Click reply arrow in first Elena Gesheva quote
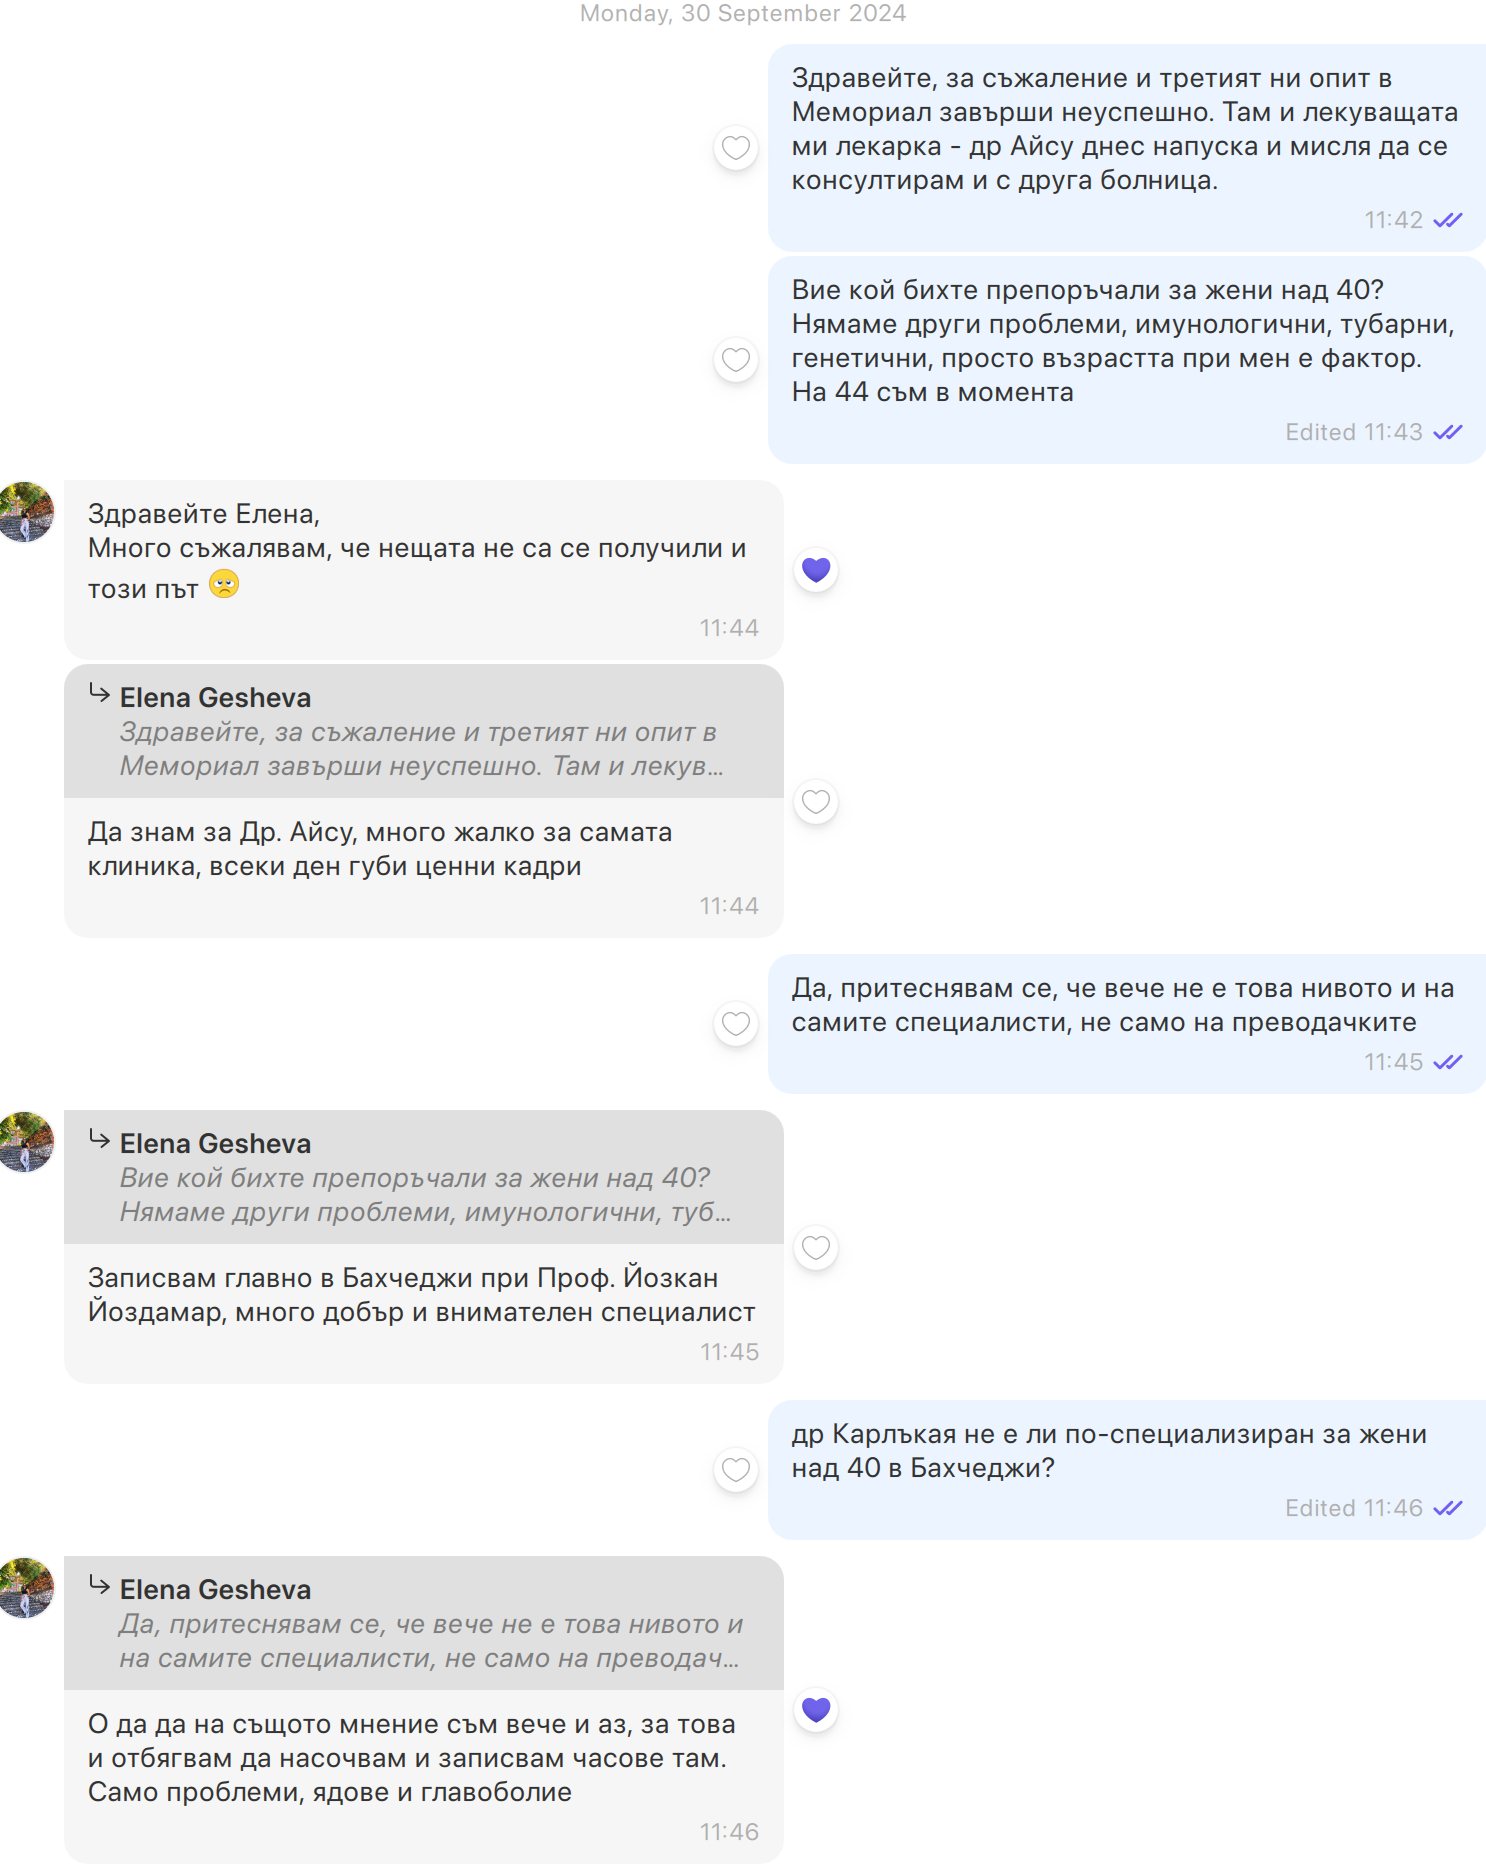Screen dimensions: 1486x1864 [x=99, y=693]
